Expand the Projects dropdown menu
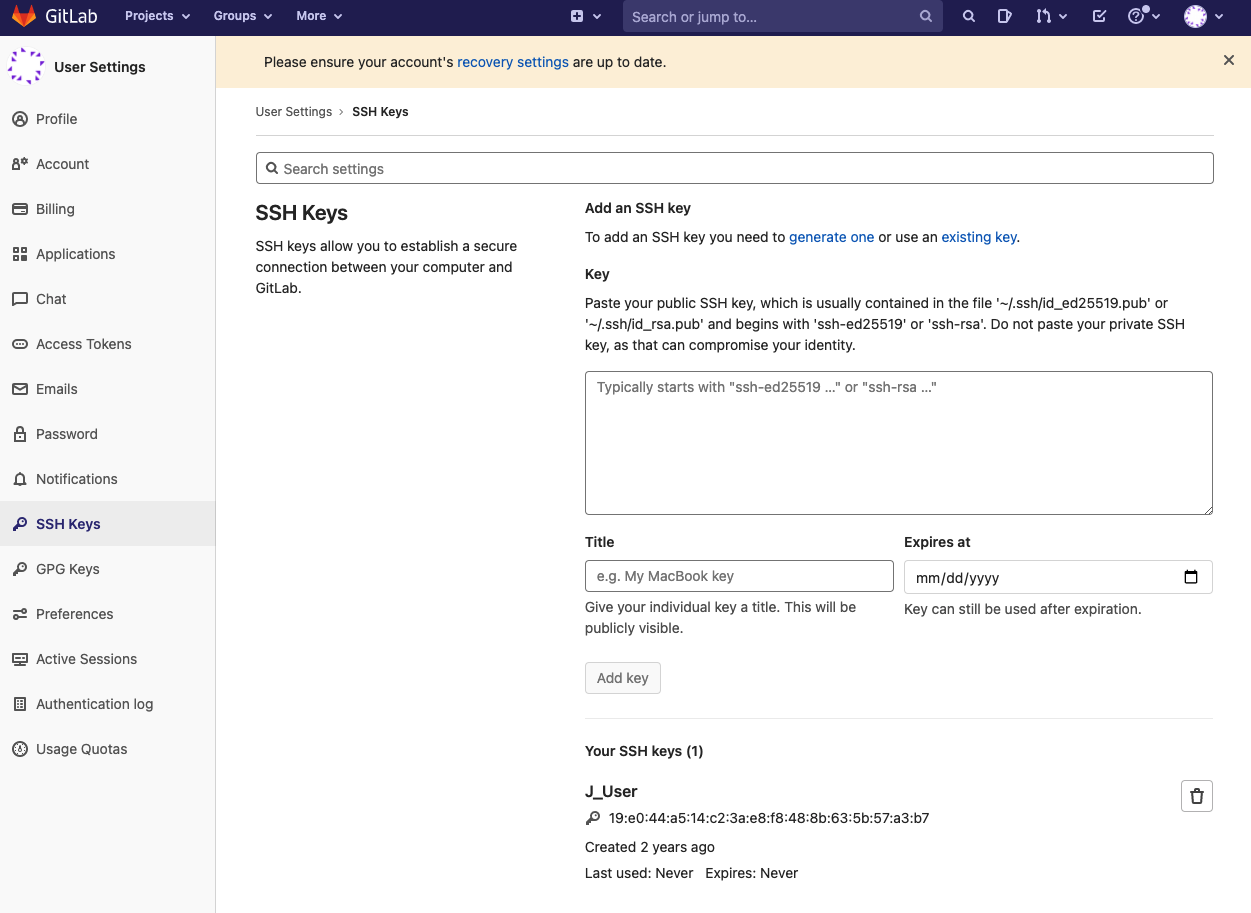The height and width of the screenshot is (913, 1251). [157, 16]
